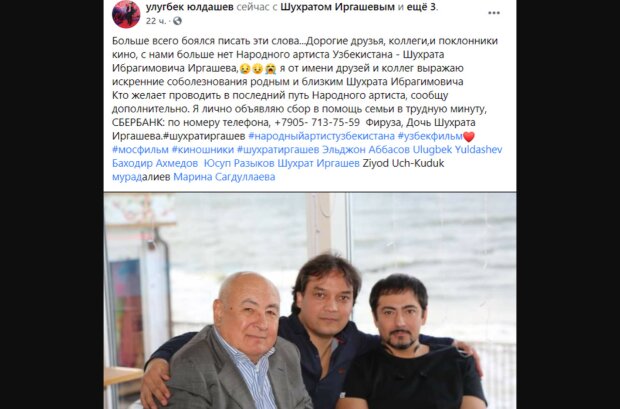Open blue hashtag #шухратиргашев

coord(278,150)
